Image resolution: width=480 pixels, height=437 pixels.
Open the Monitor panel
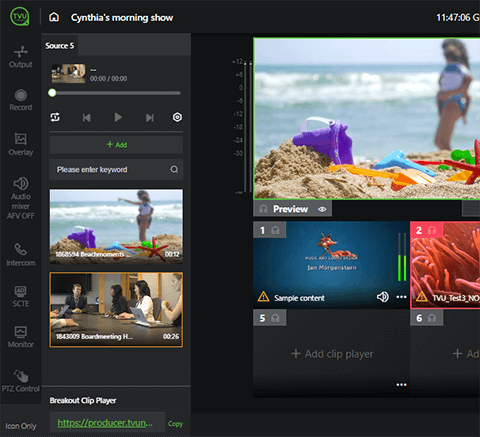(21, 337)
